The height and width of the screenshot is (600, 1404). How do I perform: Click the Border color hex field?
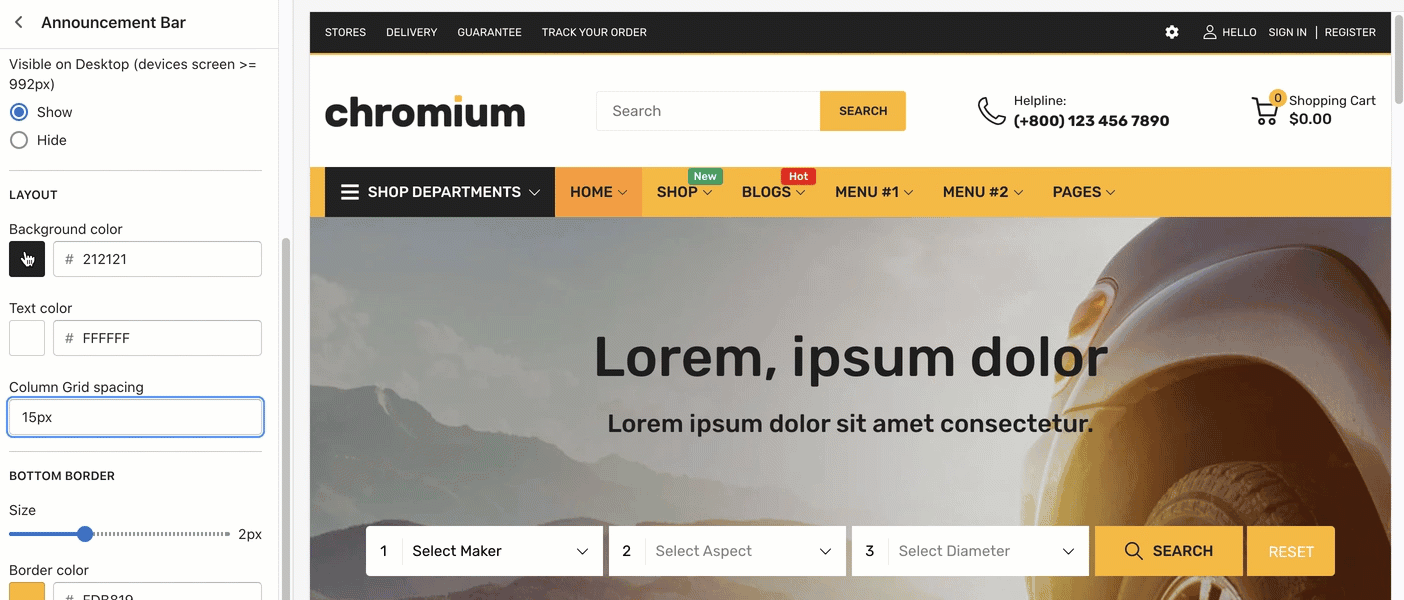[x=157, y=591]
